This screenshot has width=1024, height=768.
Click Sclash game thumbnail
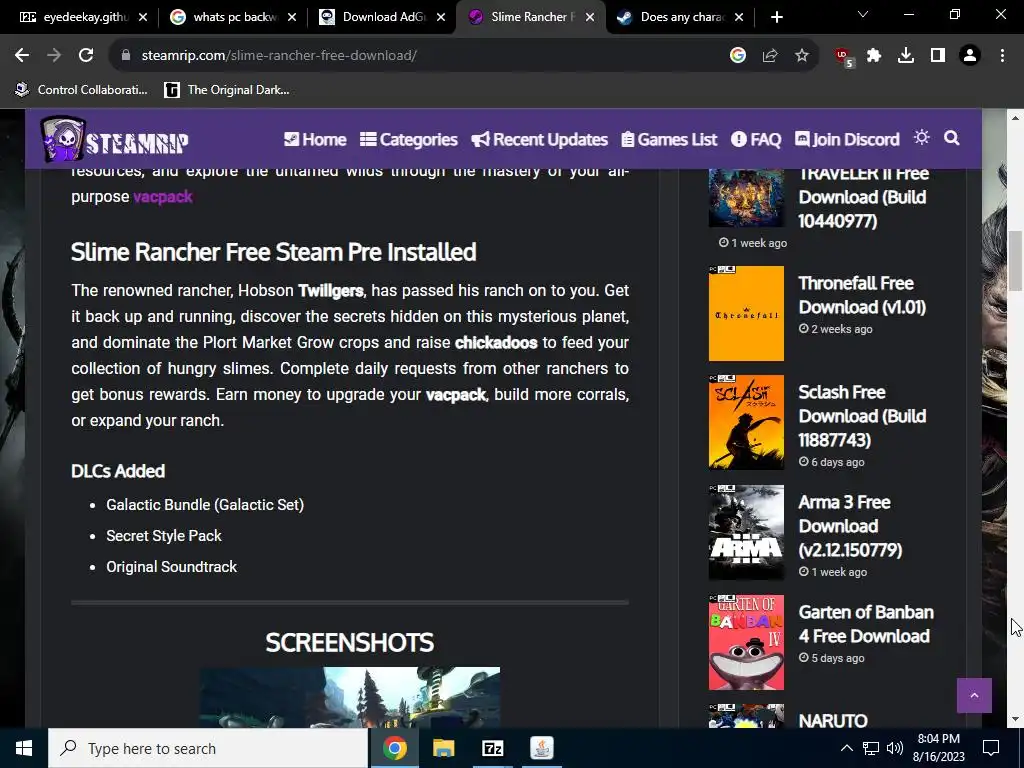pos(746,423)
